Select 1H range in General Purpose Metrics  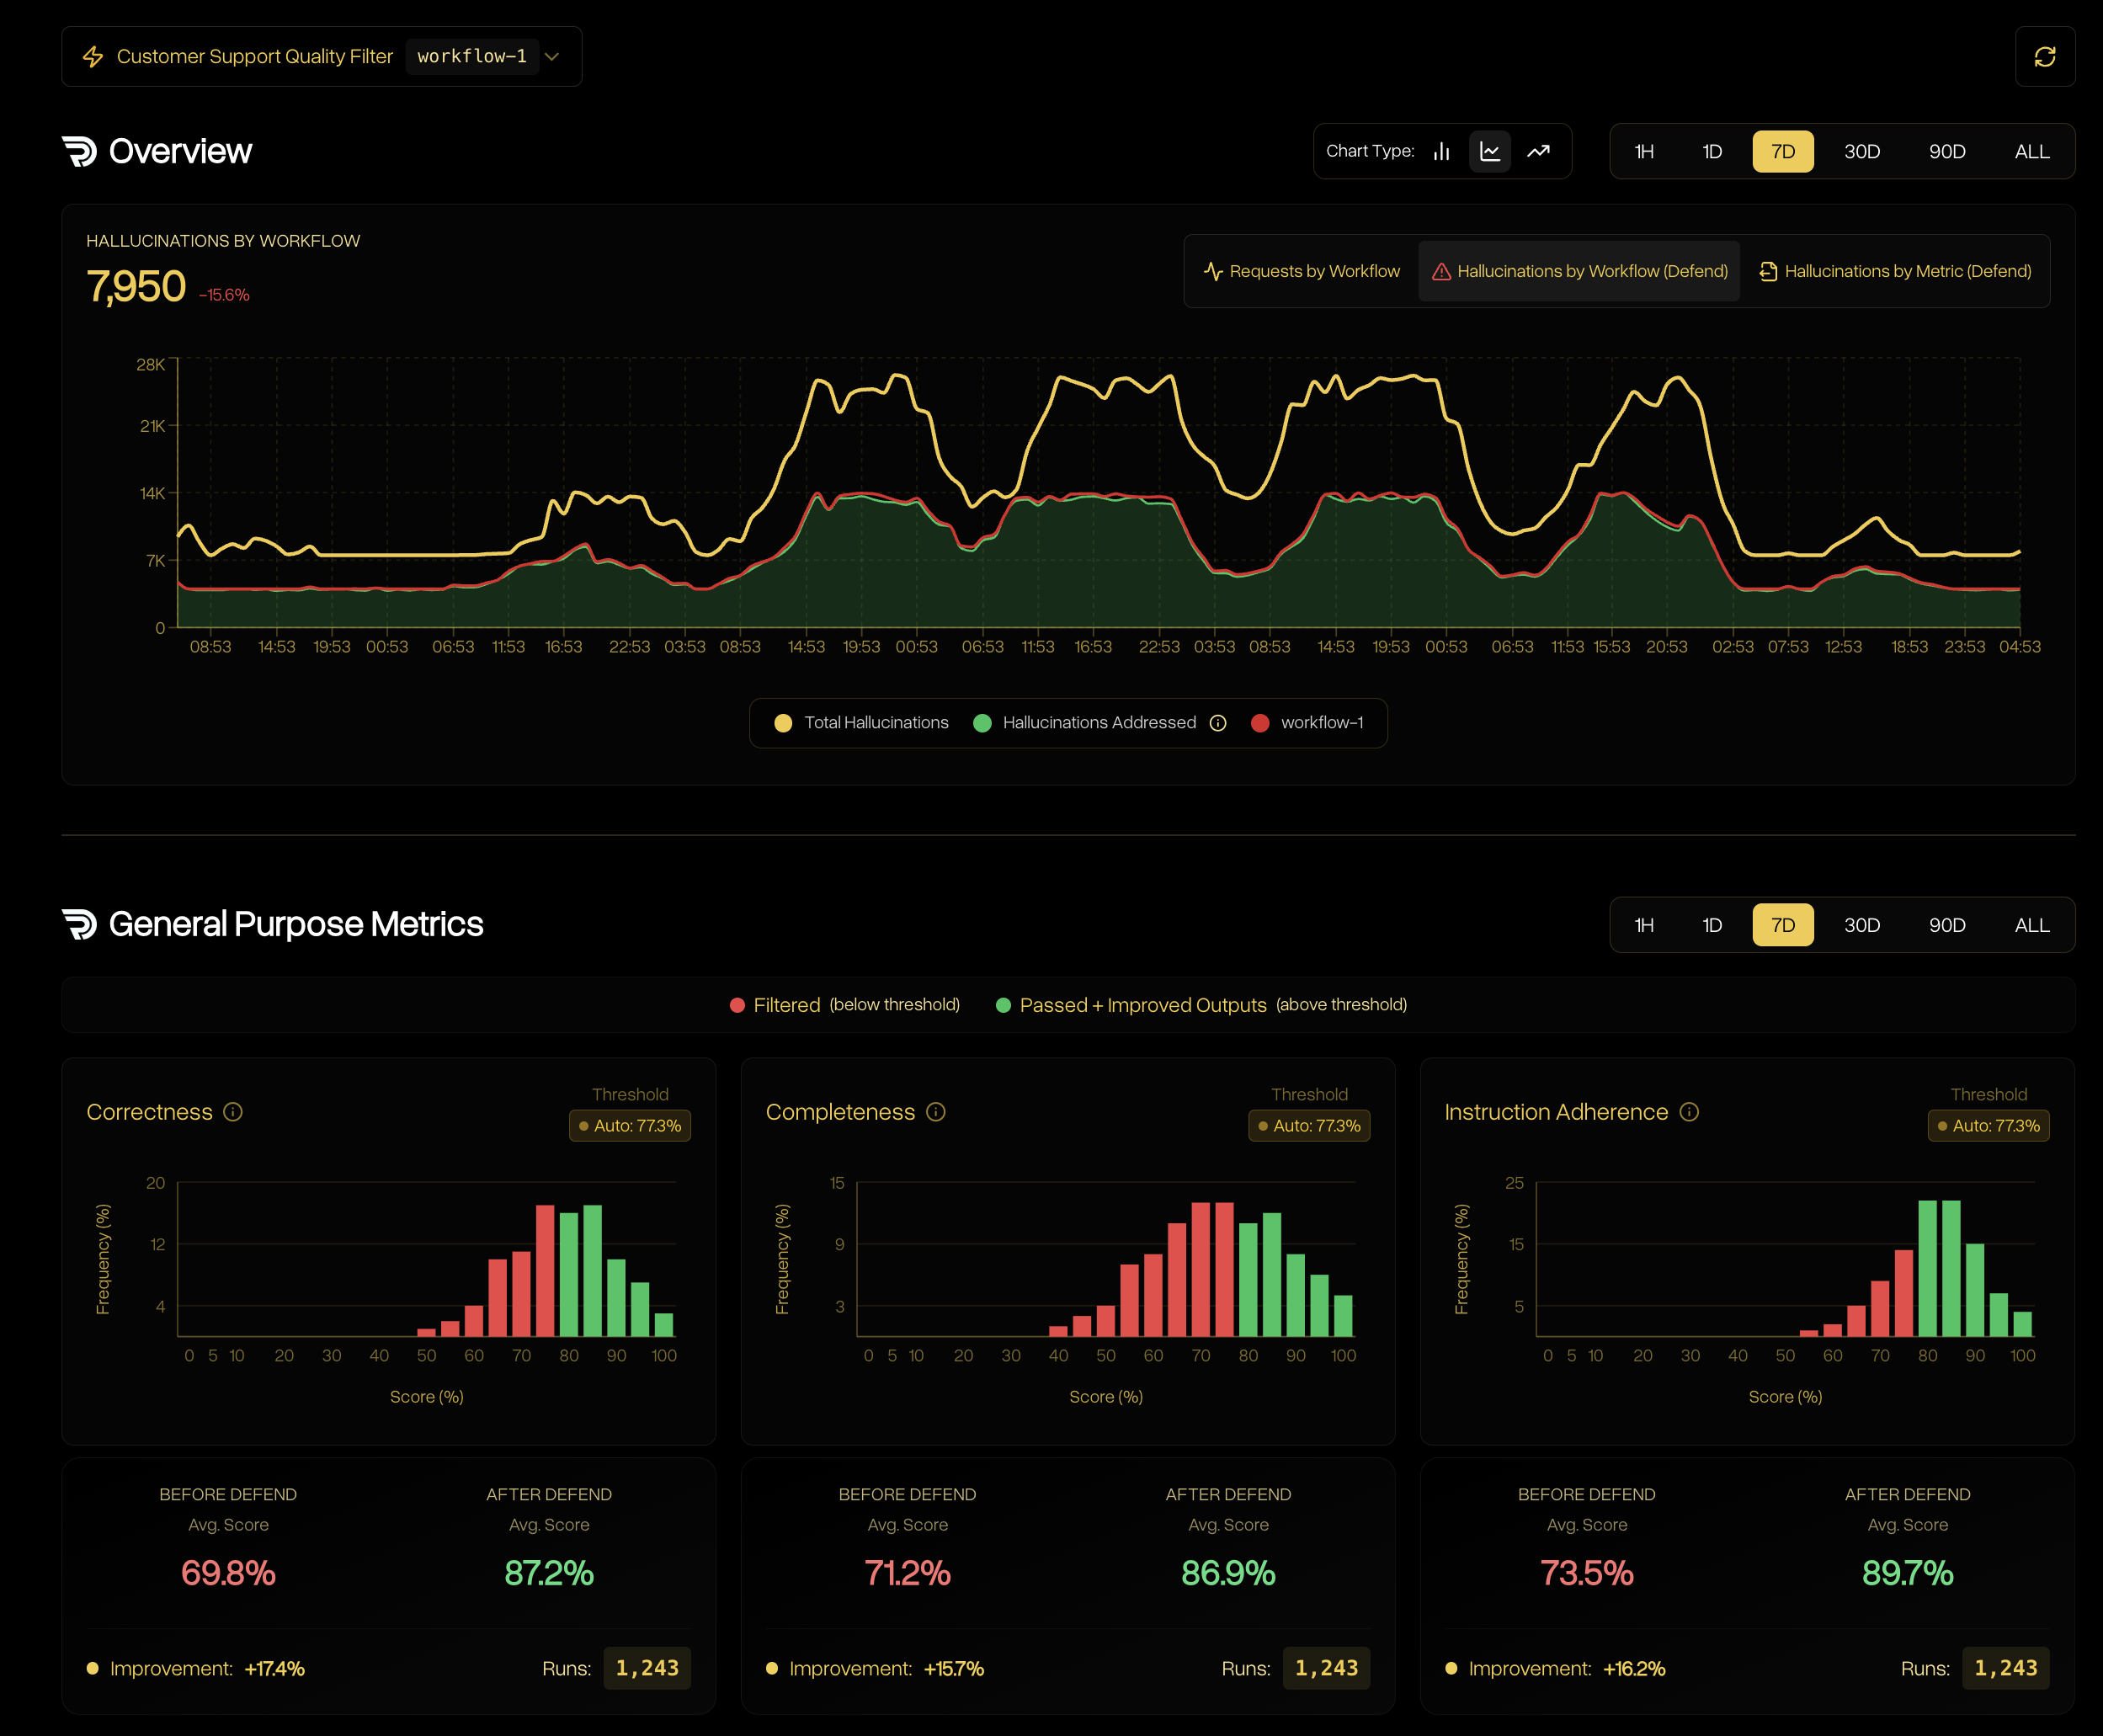click(1643, 925)
